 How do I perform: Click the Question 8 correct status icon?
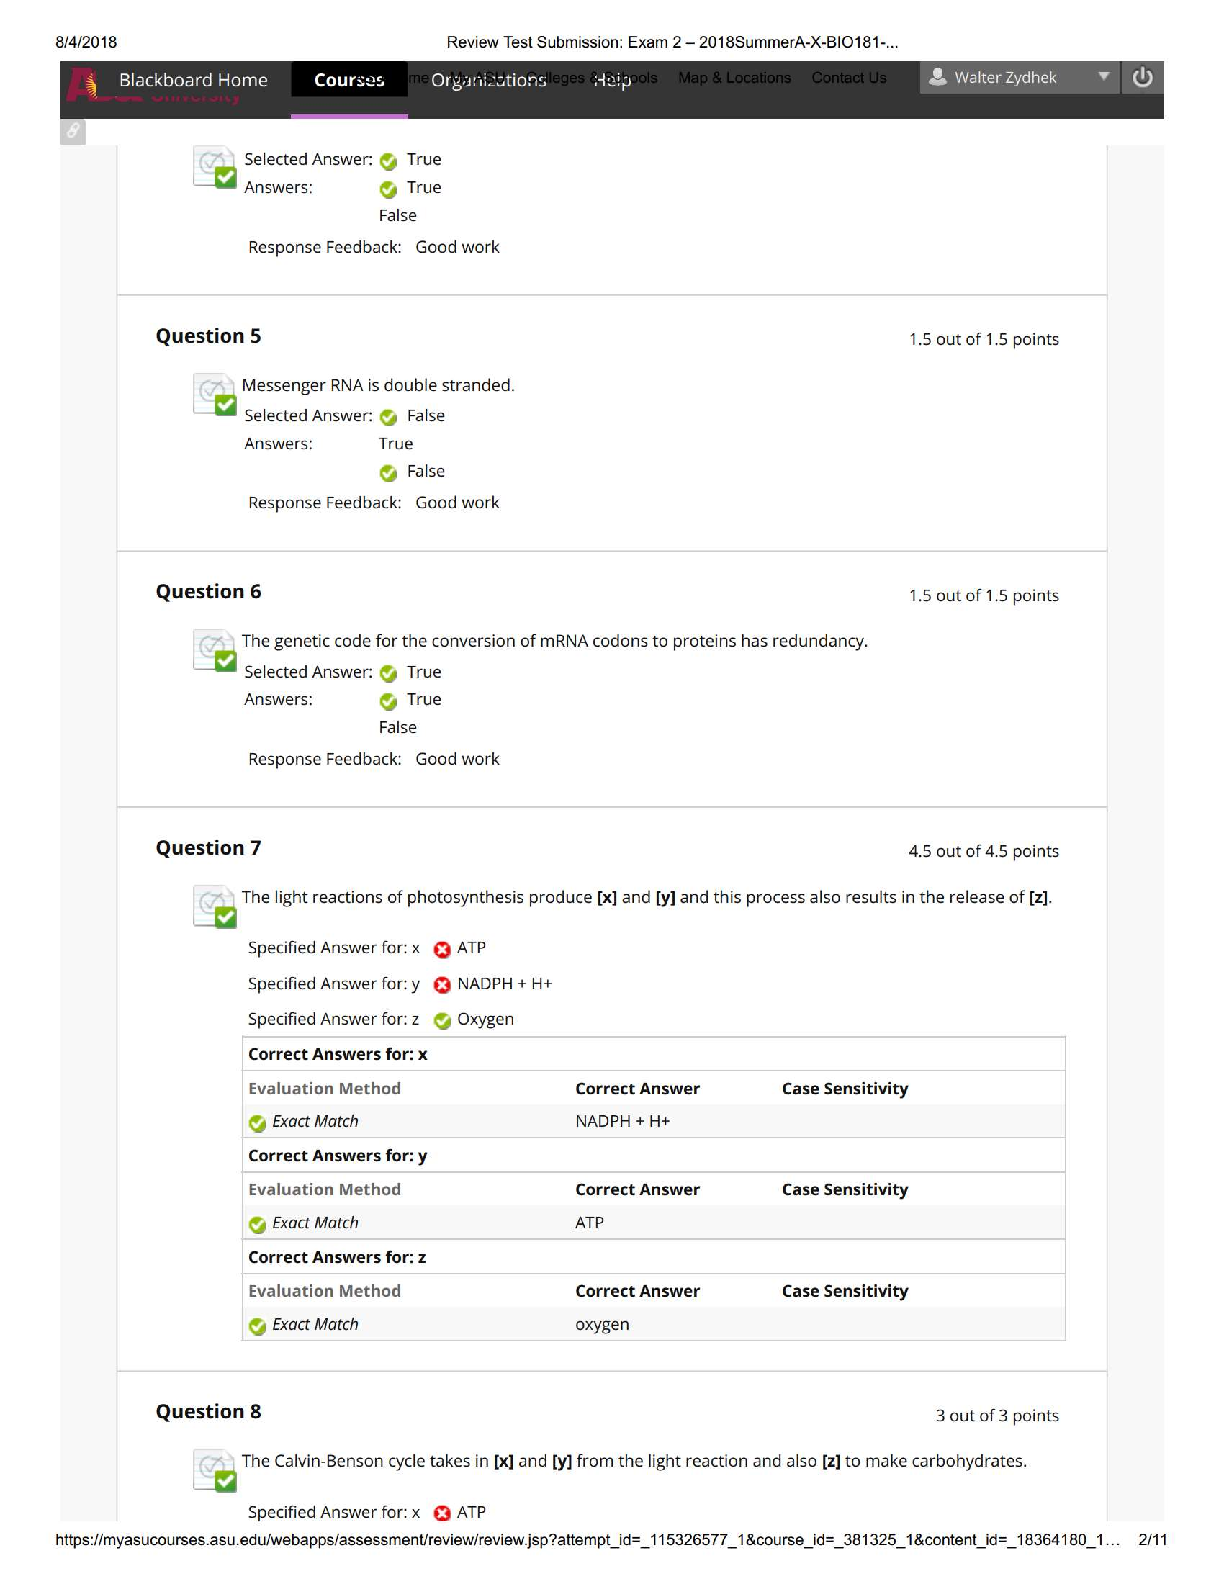coord(214,1470)
